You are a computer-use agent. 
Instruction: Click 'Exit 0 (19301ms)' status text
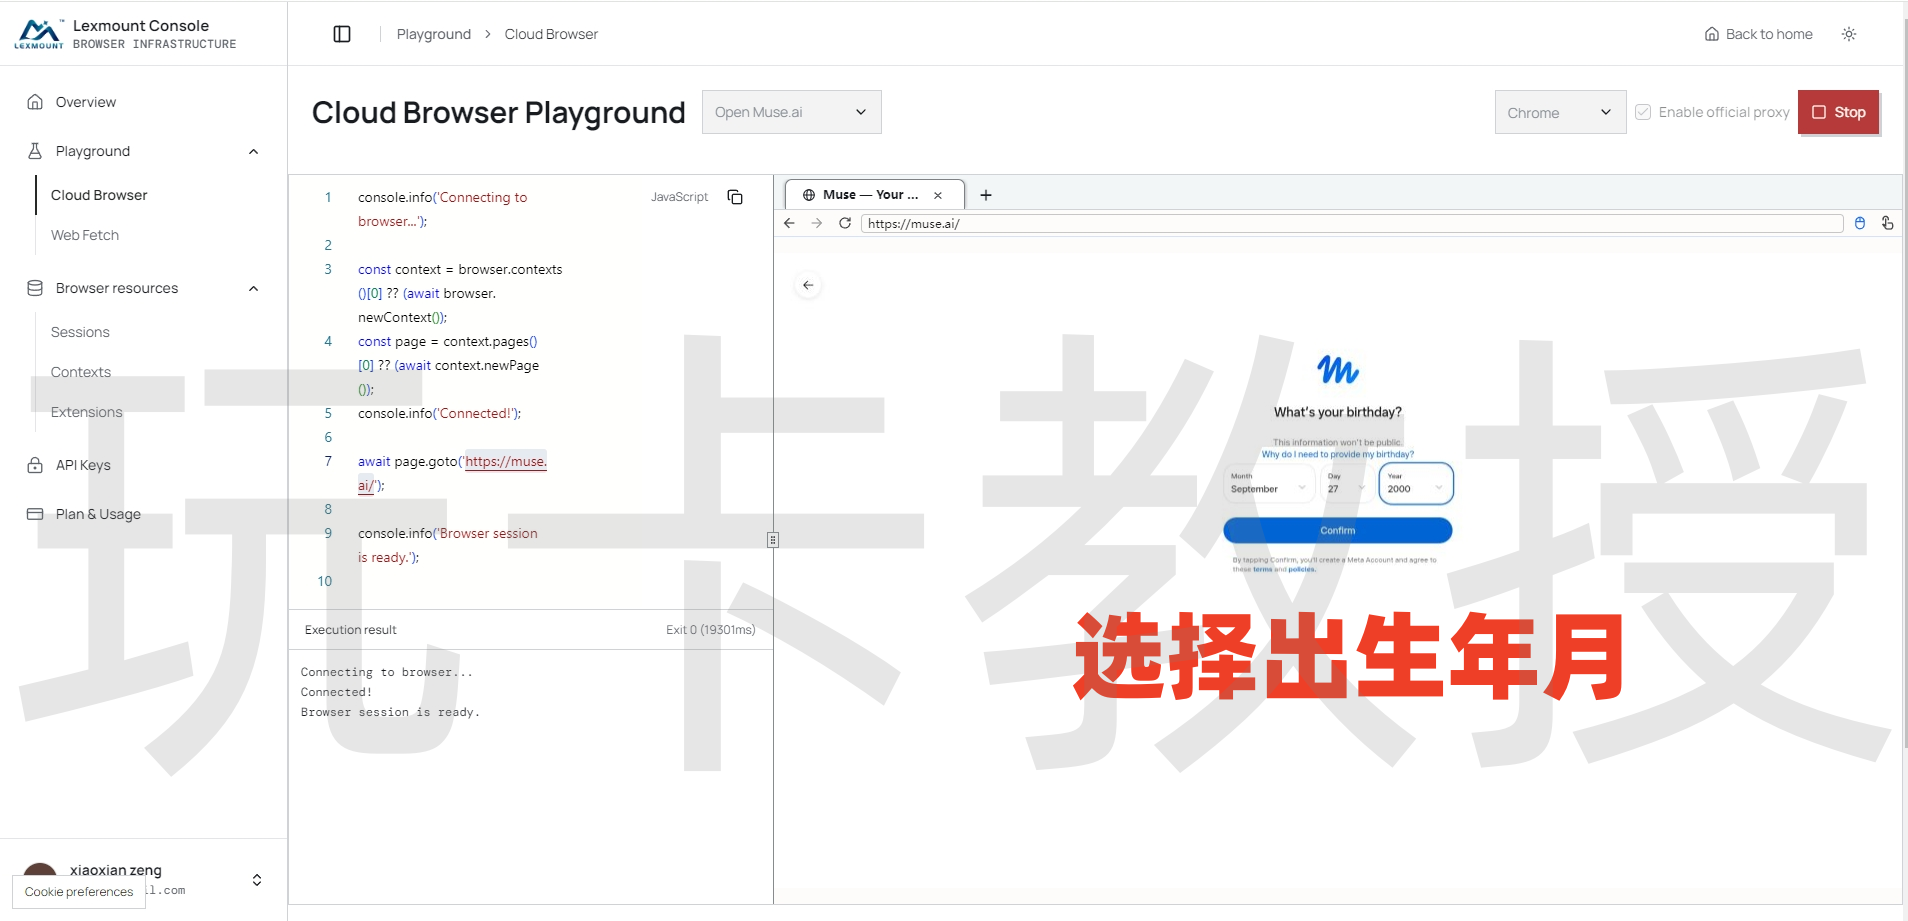click(711, 630)
